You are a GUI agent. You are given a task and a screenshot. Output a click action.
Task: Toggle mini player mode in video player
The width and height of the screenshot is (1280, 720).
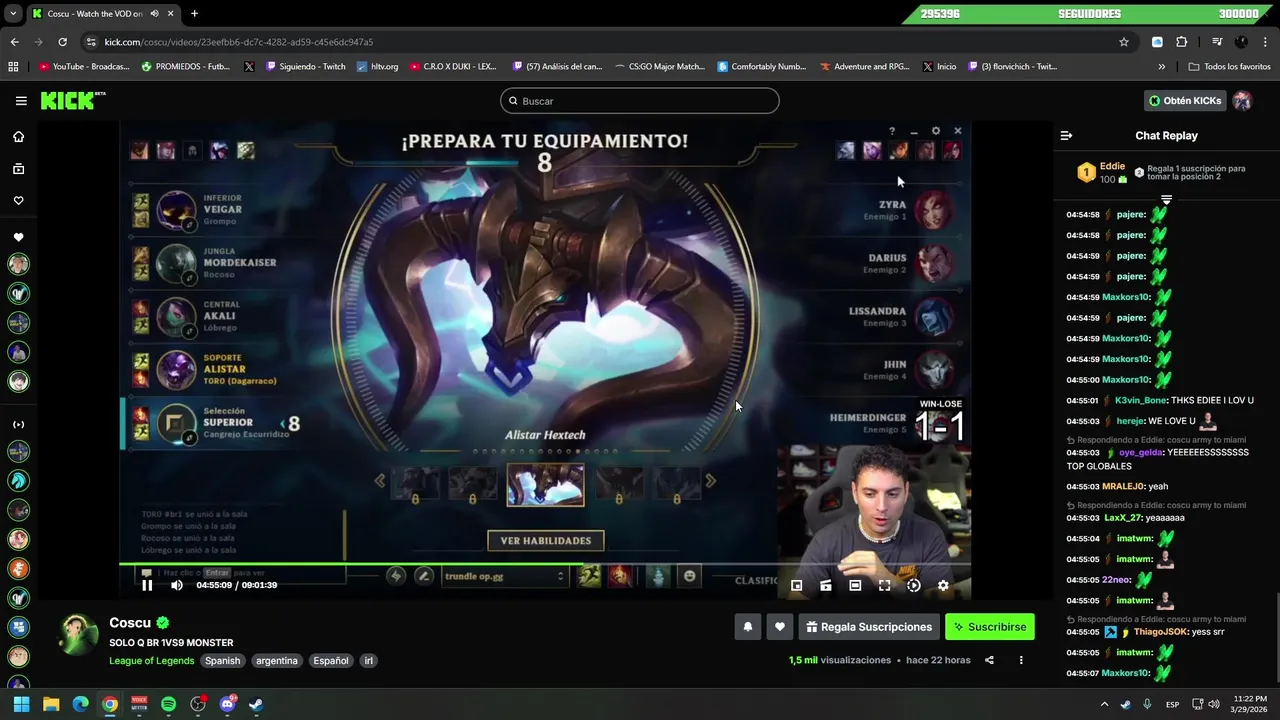tap(797, 586)
